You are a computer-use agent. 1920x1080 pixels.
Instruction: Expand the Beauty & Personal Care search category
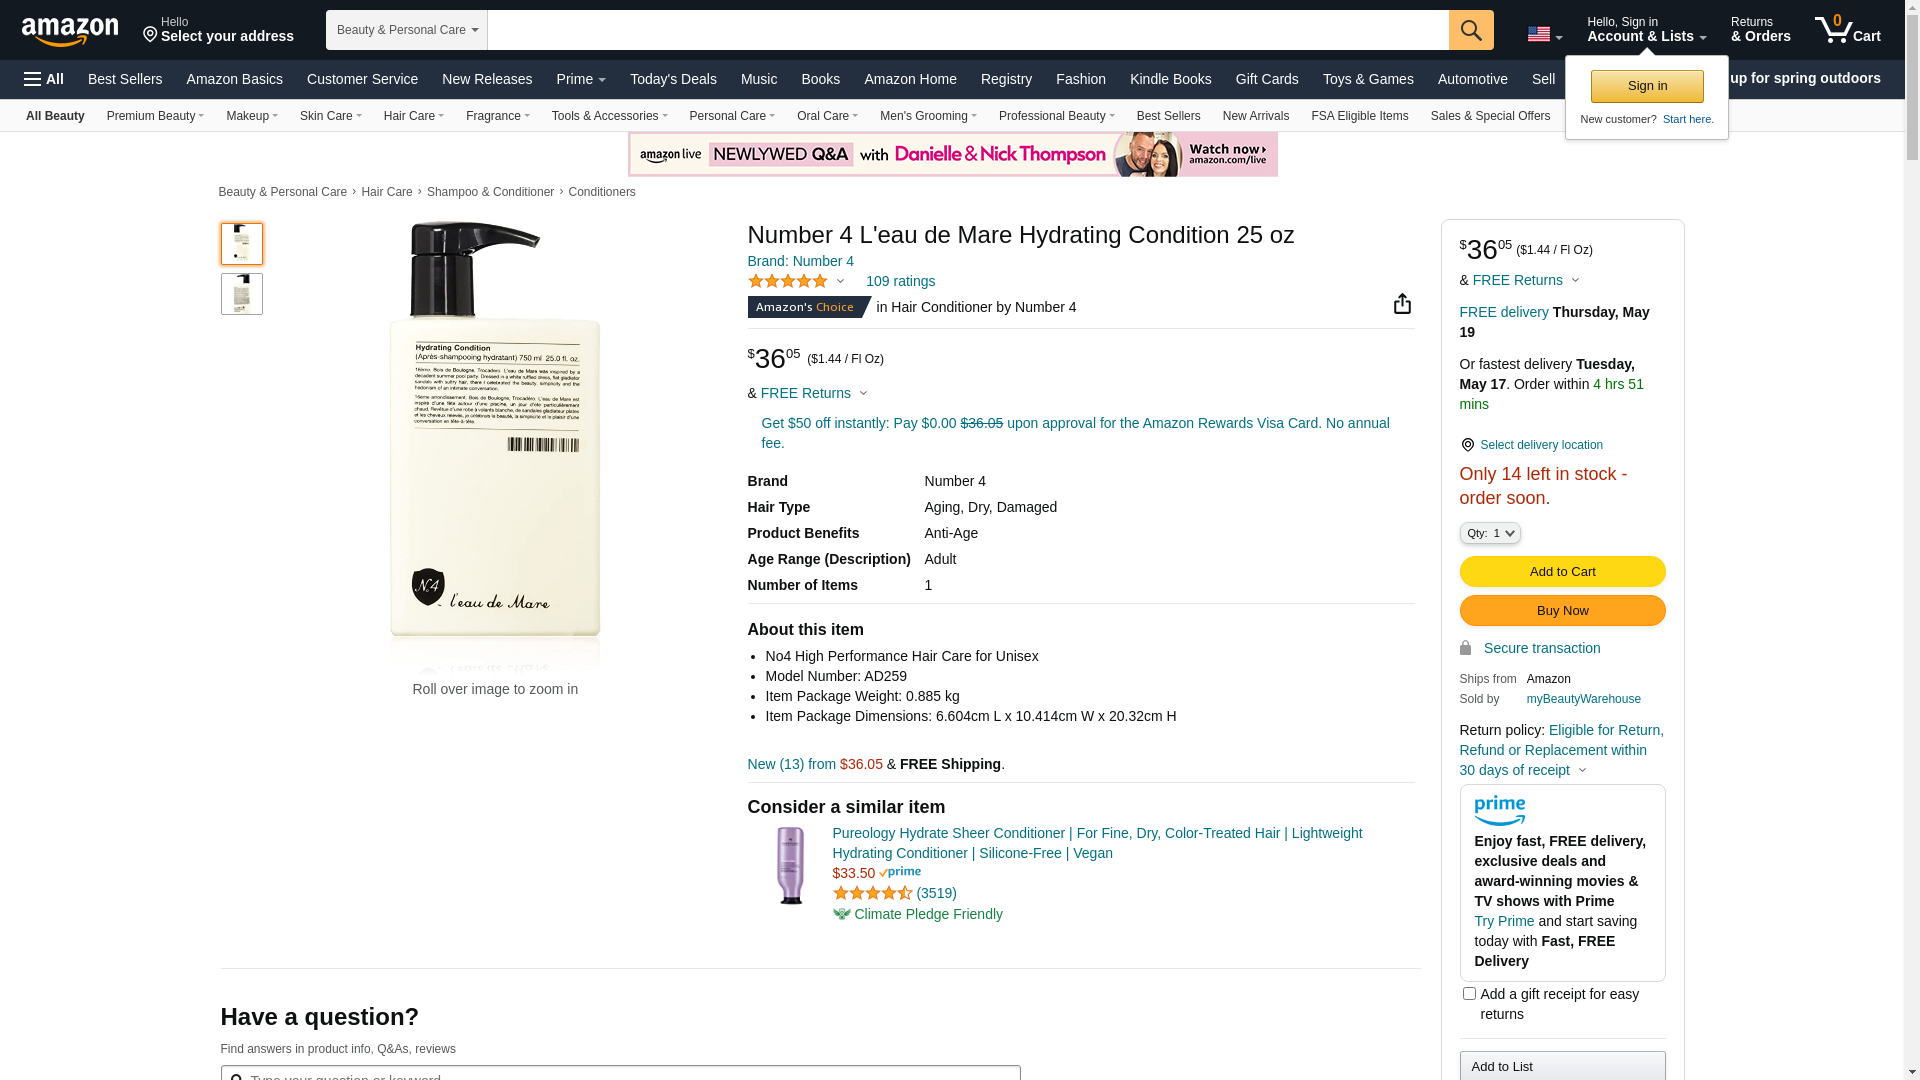(x=407, y=30)
